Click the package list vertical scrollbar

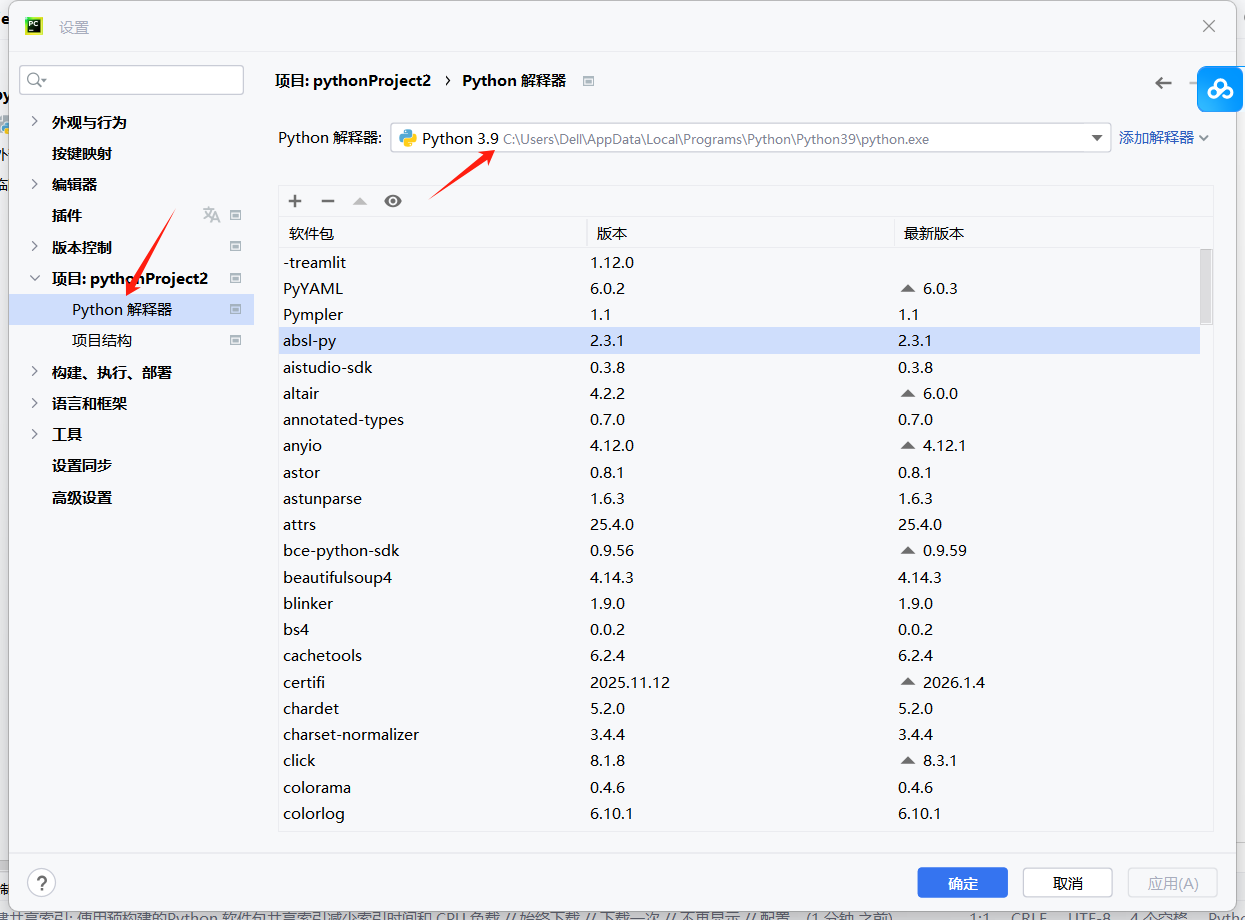[x=1206, y=287]
